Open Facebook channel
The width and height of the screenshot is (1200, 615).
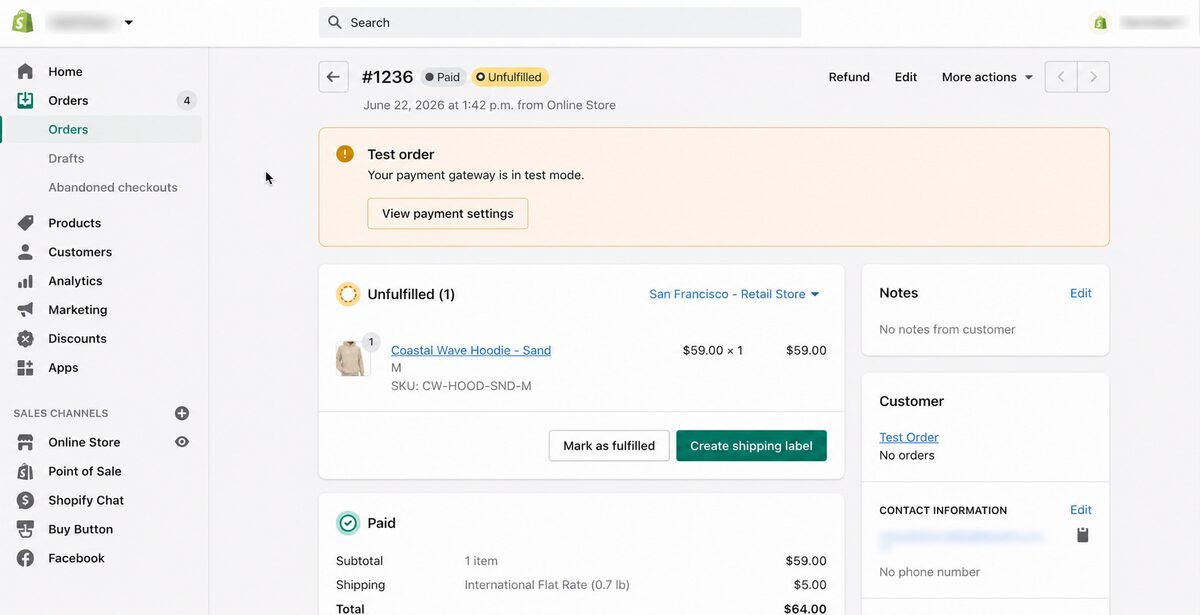77,558
